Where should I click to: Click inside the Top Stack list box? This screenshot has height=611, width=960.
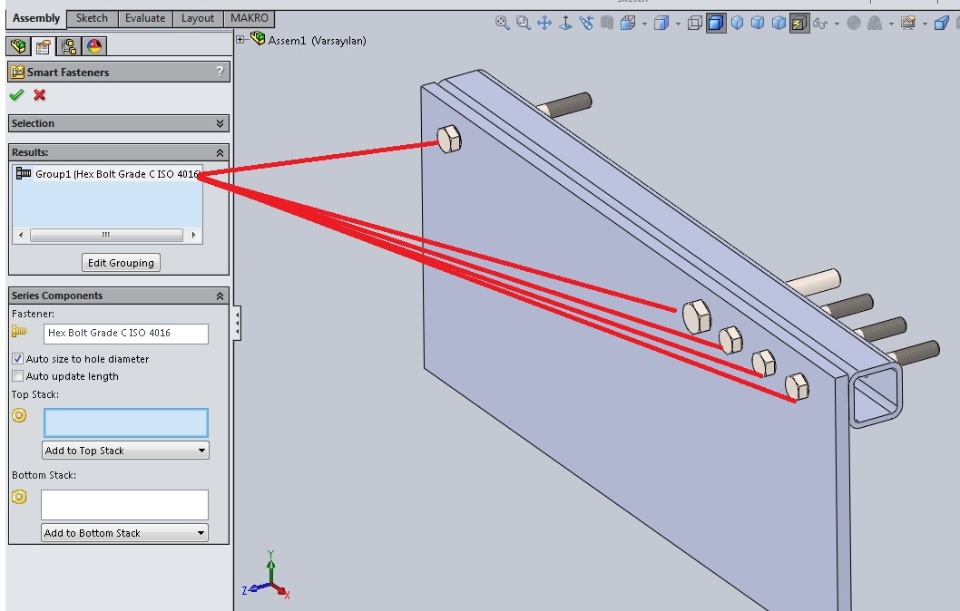126,422
